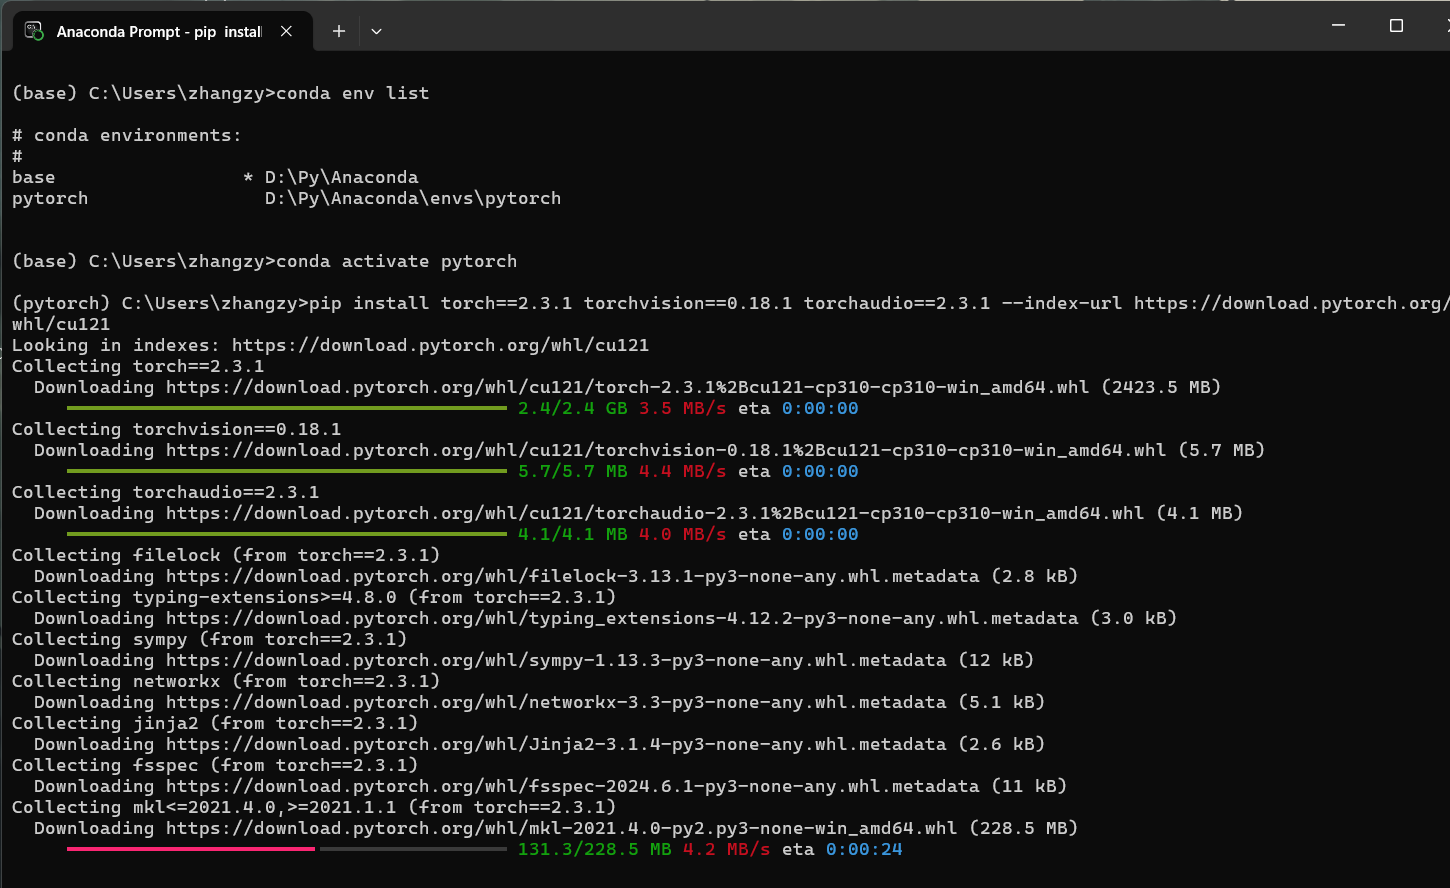
Task: Click the mkl-2021.4.0 wheel download URL
Action: point(562,828)
